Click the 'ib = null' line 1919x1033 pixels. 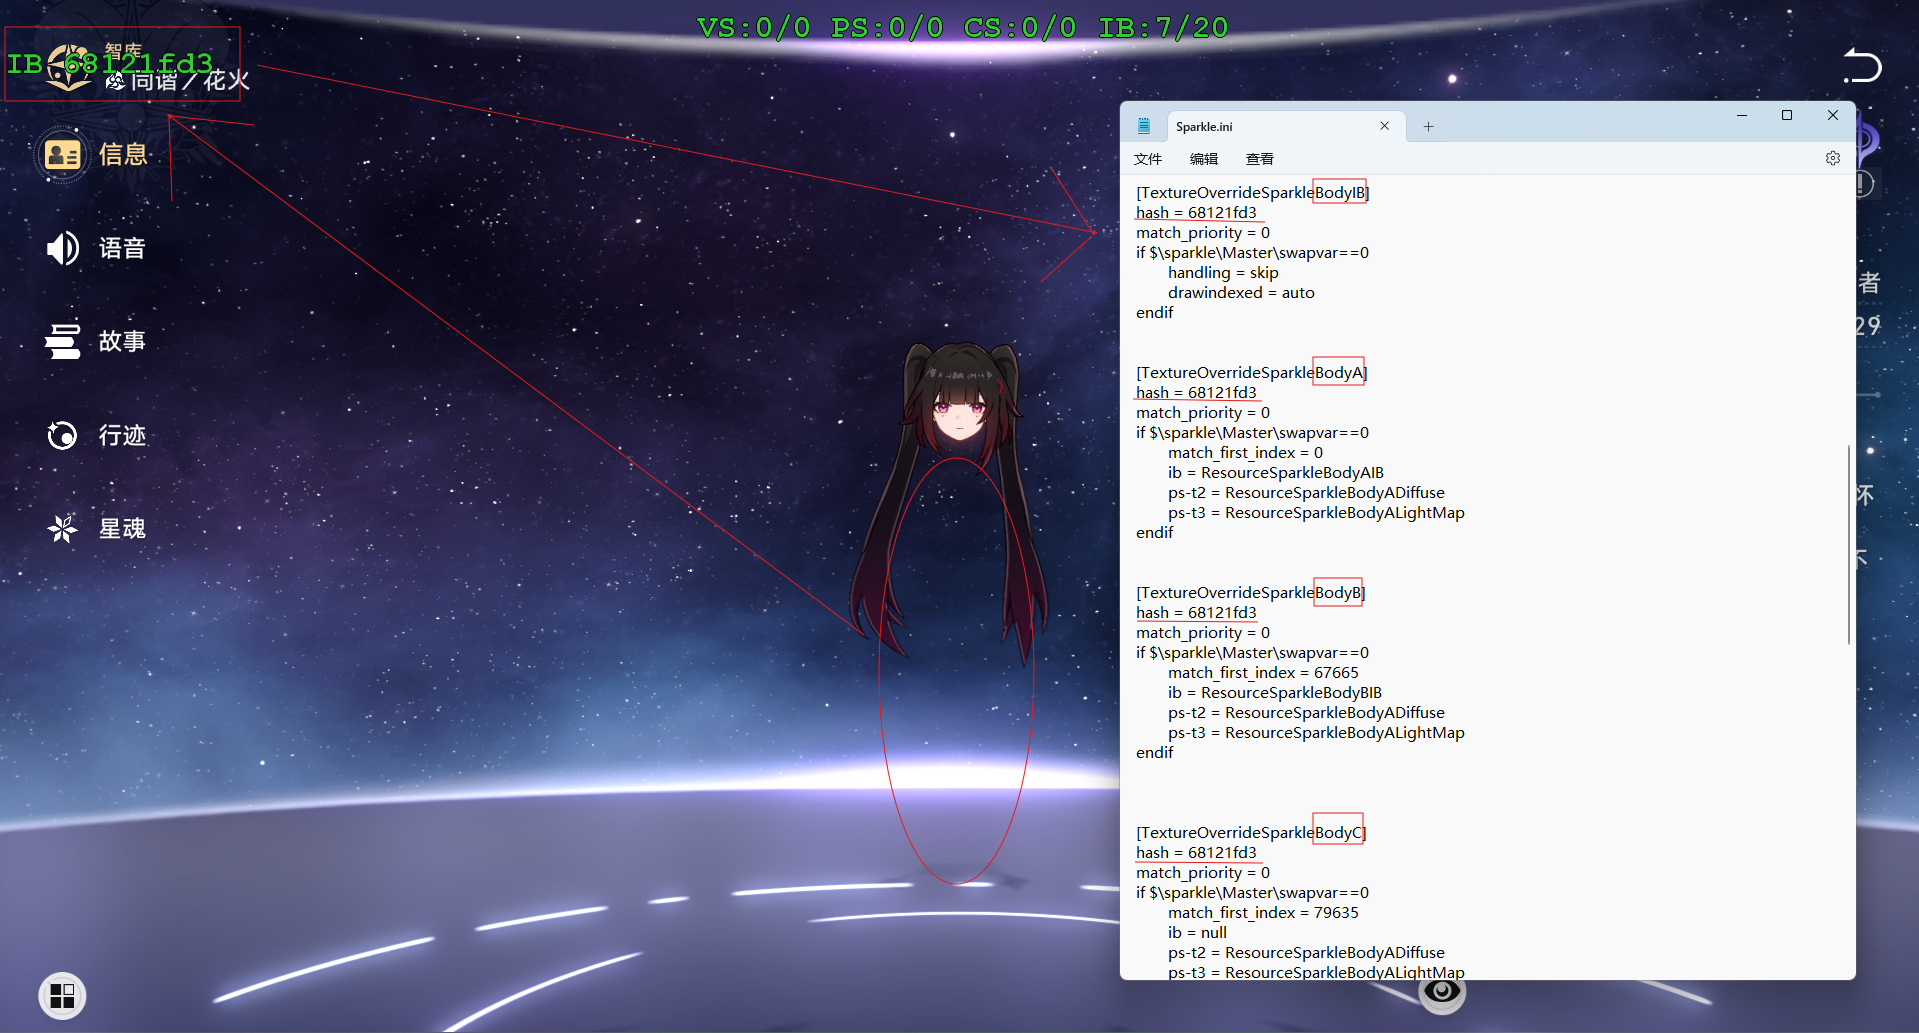click(1197, 933)
